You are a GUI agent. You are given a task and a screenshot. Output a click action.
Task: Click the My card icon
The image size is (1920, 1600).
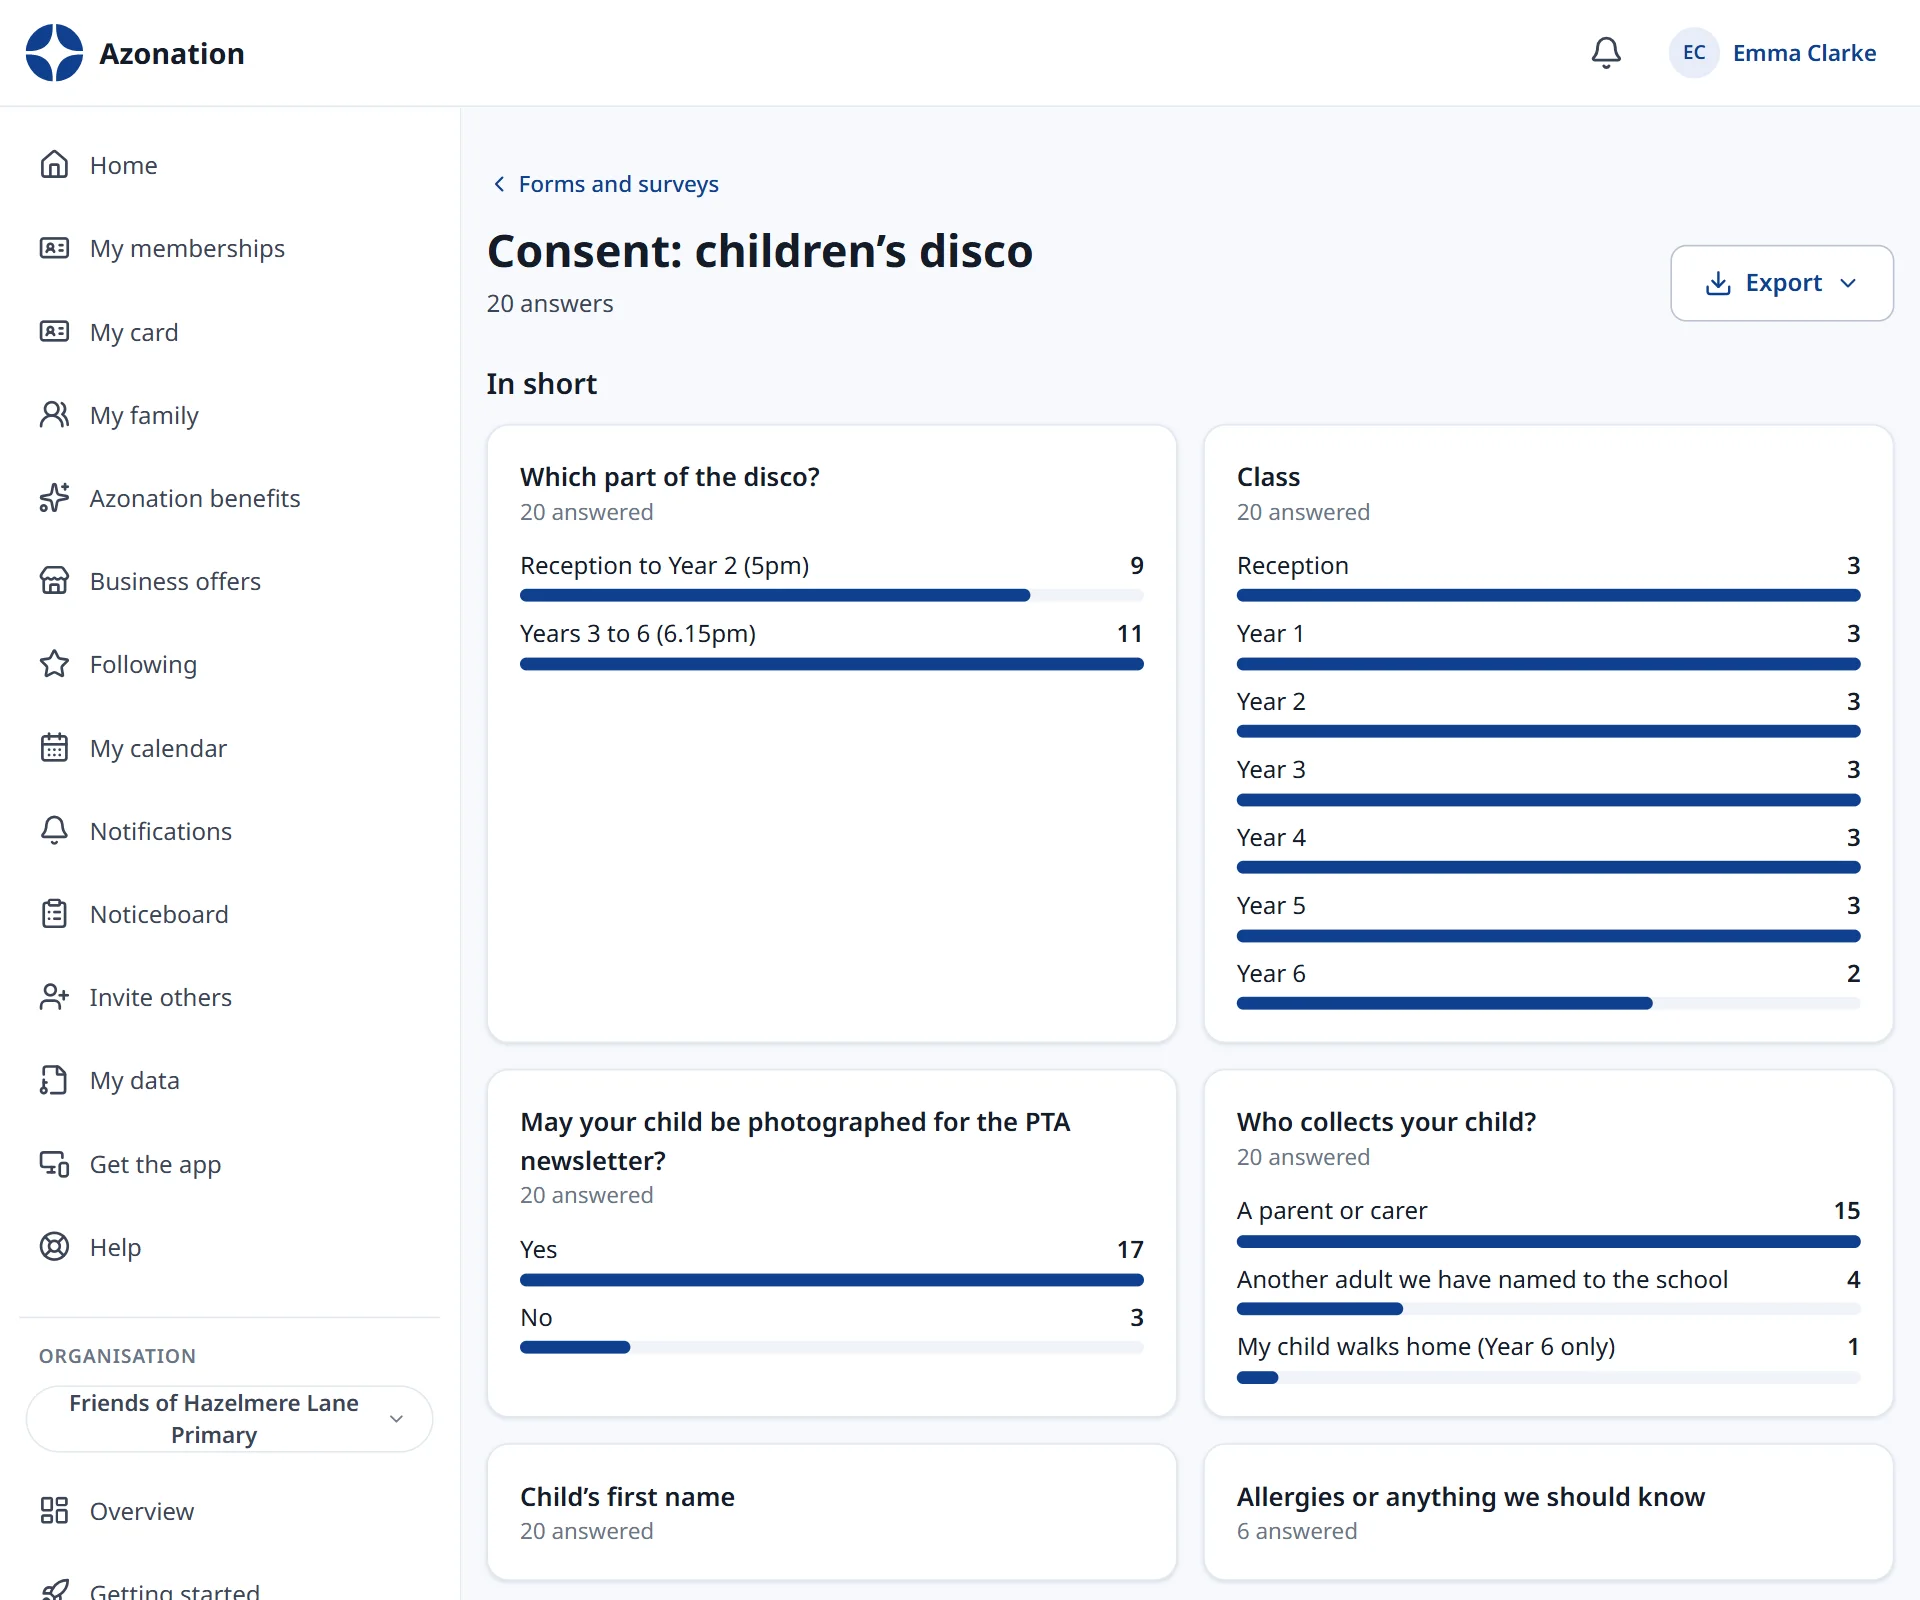[54, 332]
